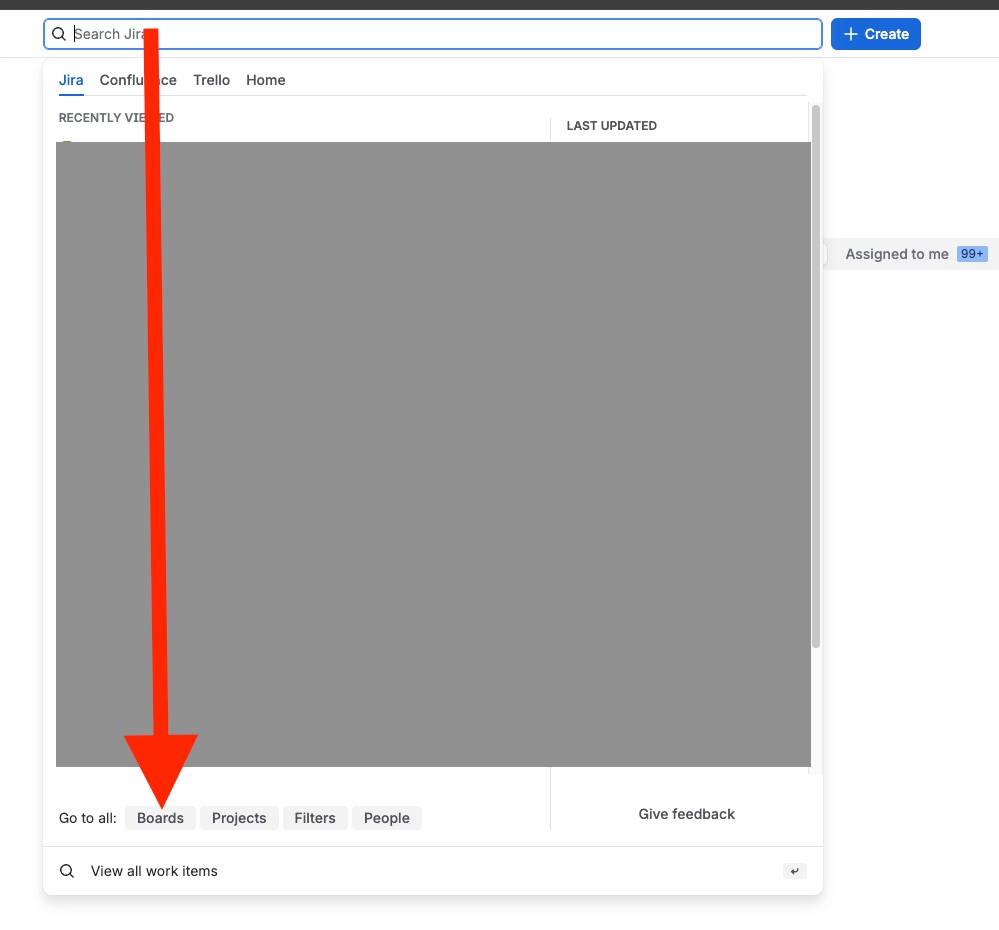This screenshot has width=999, height=930.
Task: Click the Give feedback link
Action: [686, 814]
